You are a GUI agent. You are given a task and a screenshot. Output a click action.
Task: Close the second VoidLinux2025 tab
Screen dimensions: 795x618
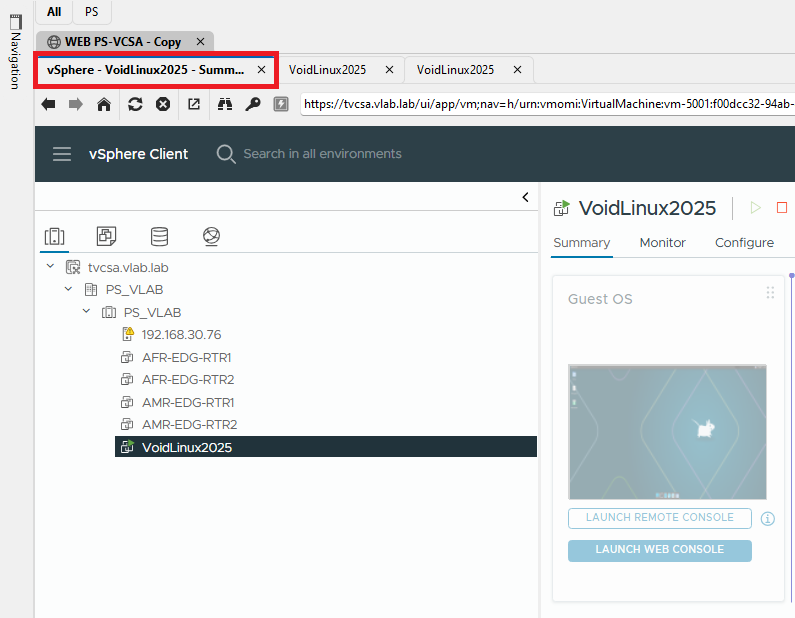[x=389, y=70]
